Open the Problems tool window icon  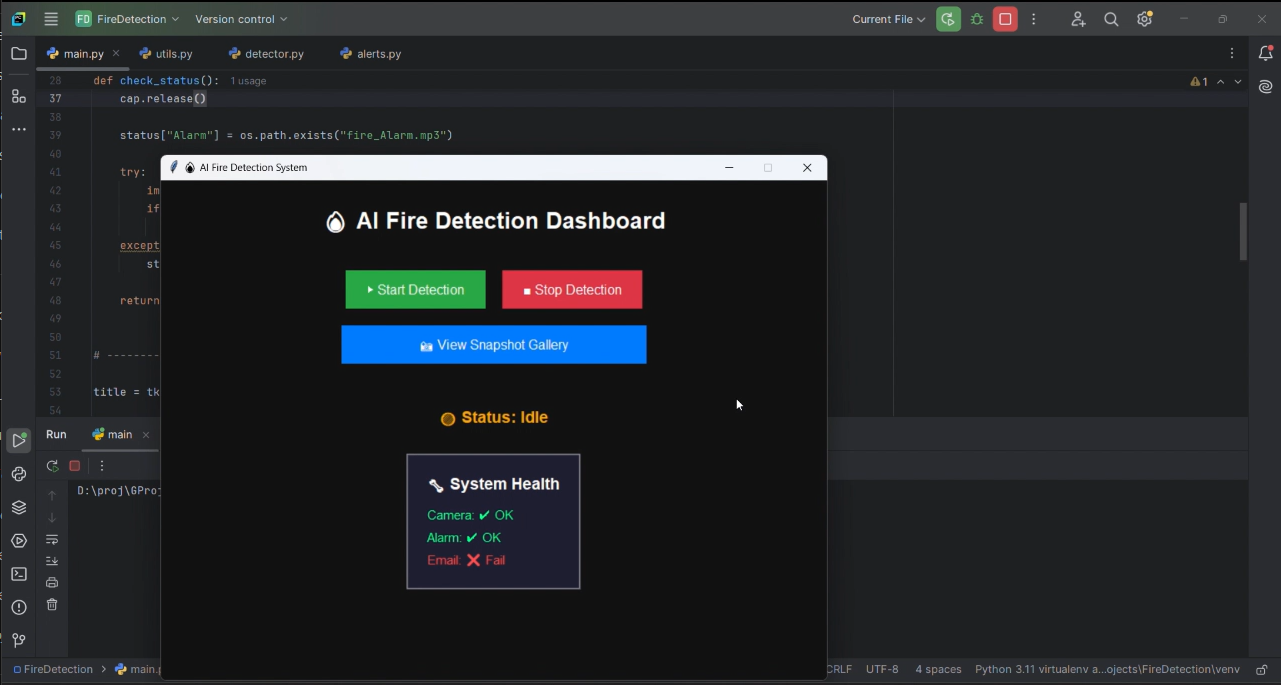18,606
